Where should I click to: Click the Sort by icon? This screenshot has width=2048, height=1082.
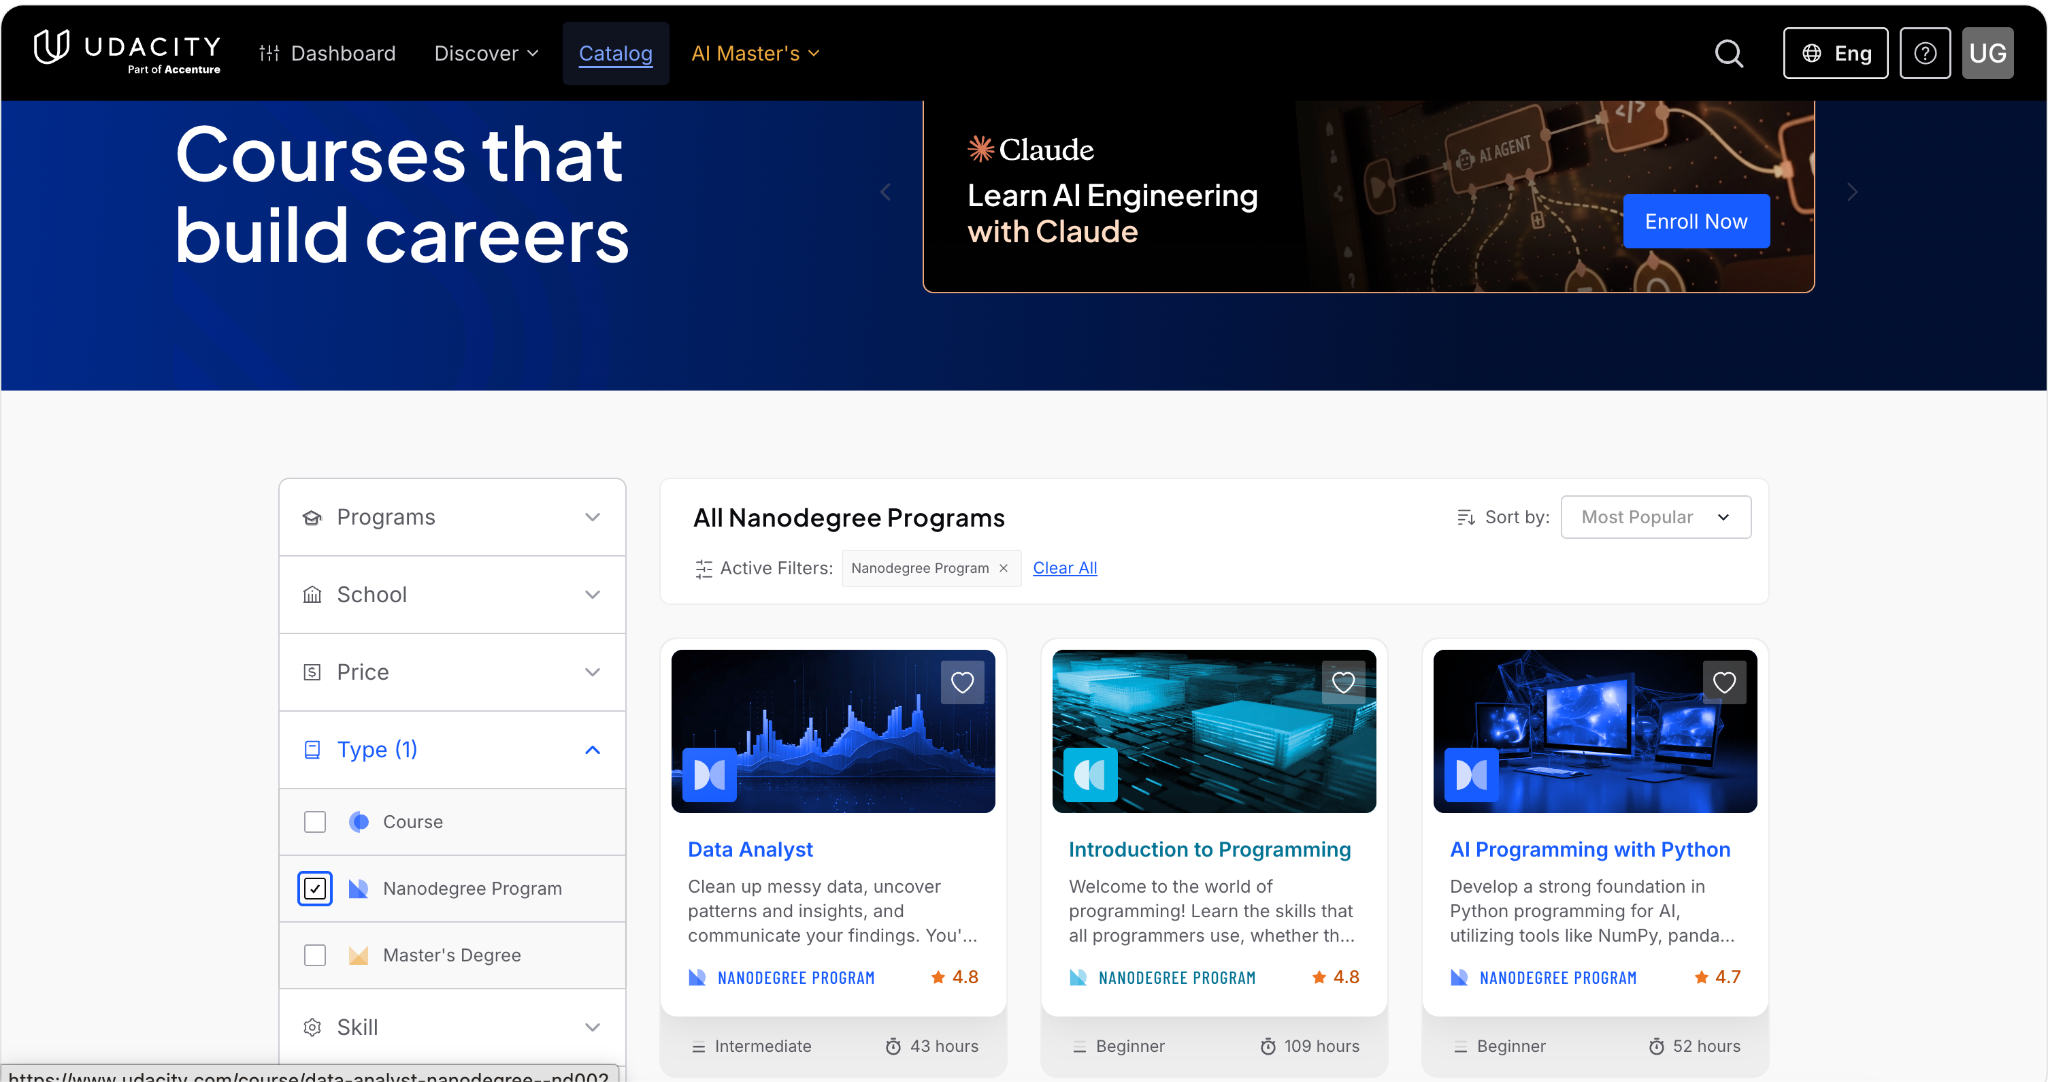pyautogui.click(x=1466, y=517)
